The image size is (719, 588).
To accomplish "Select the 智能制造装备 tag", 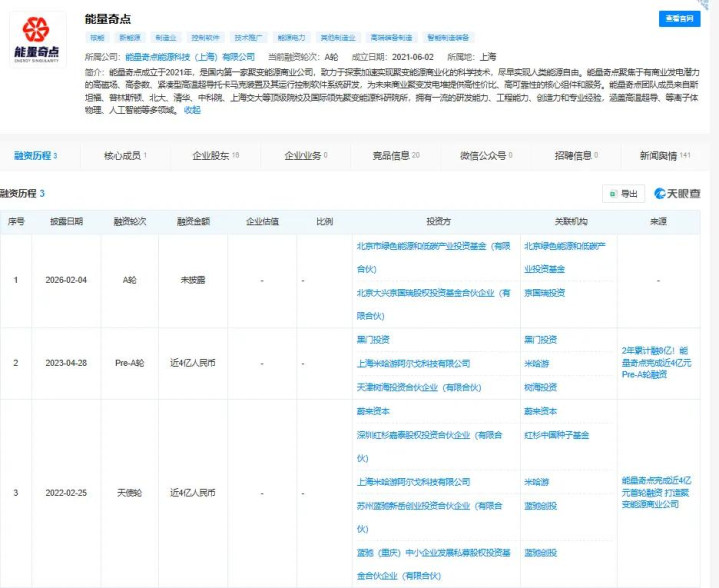I will click(x=448, y=38).
